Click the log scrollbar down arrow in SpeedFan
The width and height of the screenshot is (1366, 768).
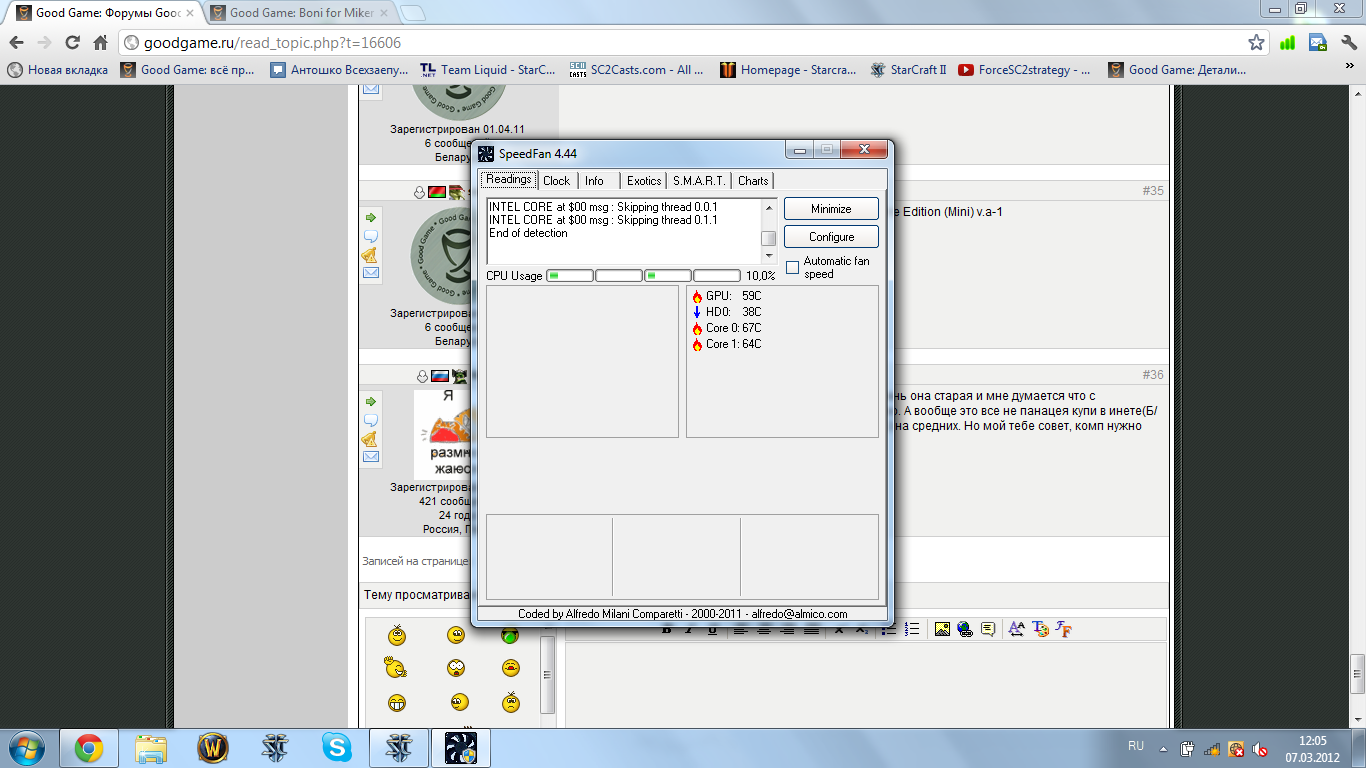pyautogui.click(x=769, y=256)
